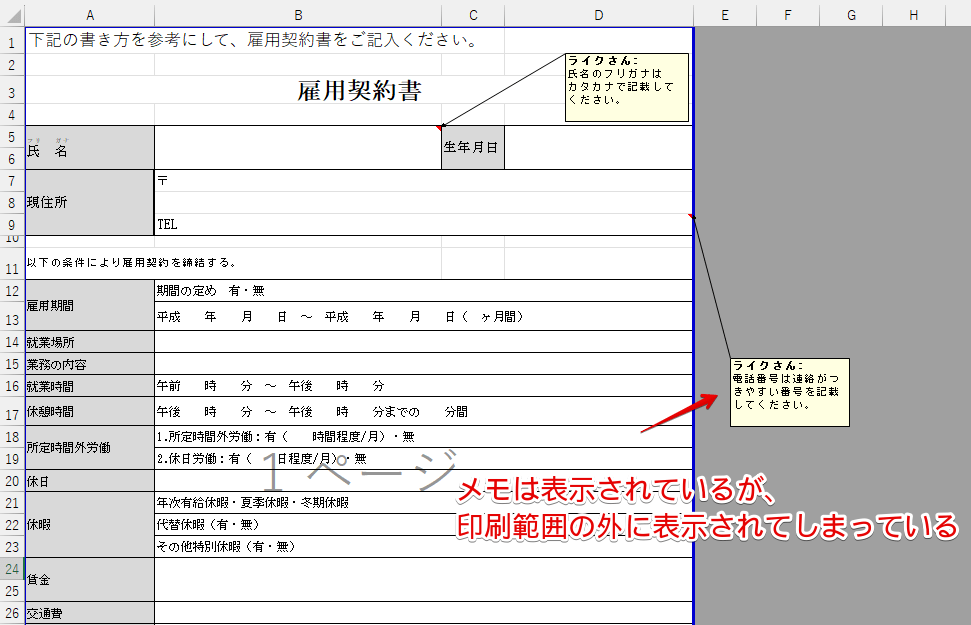Click the 〒 postal code entry cell
The height and width of the screenshot is (625, 971).
[300, 181]
